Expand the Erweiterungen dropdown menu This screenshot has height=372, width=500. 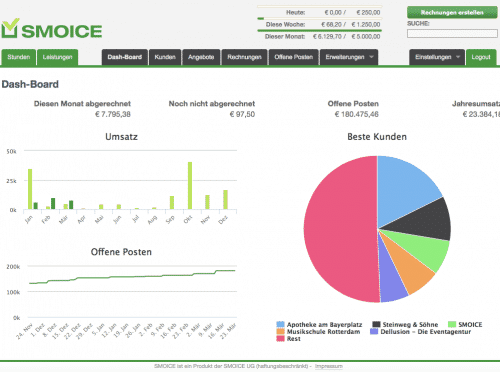[x=349, y=57]
